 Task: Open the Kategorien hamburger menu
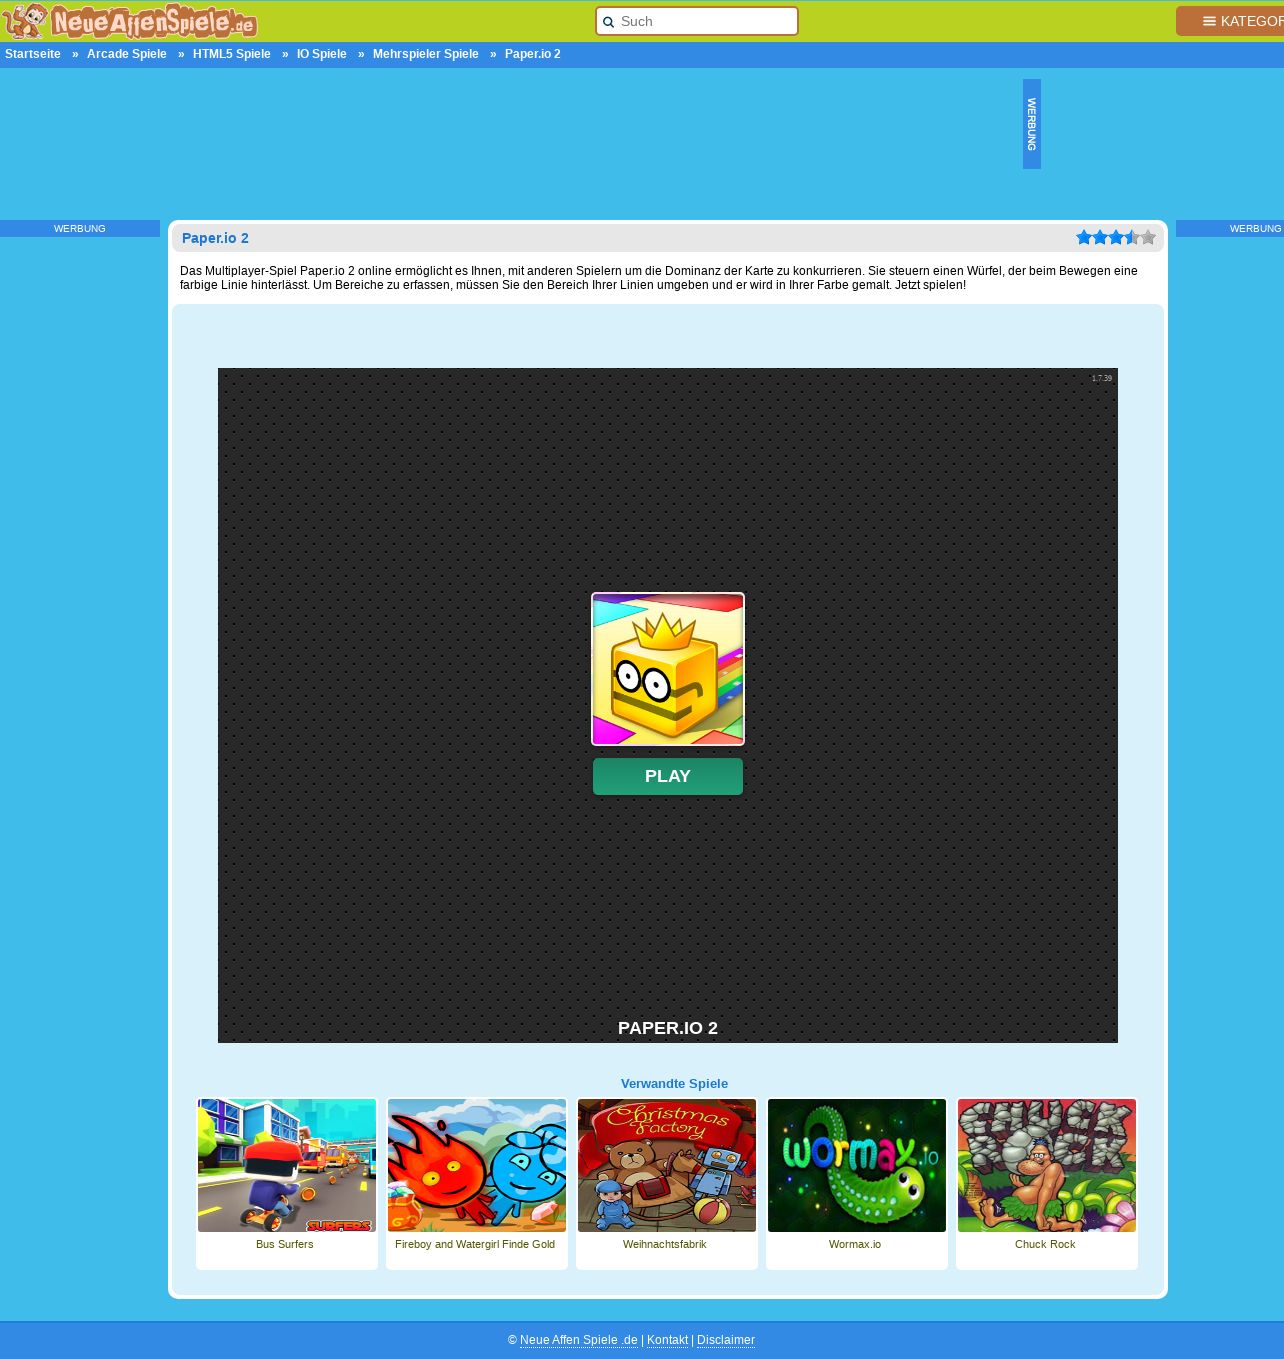click(1231, 21)
